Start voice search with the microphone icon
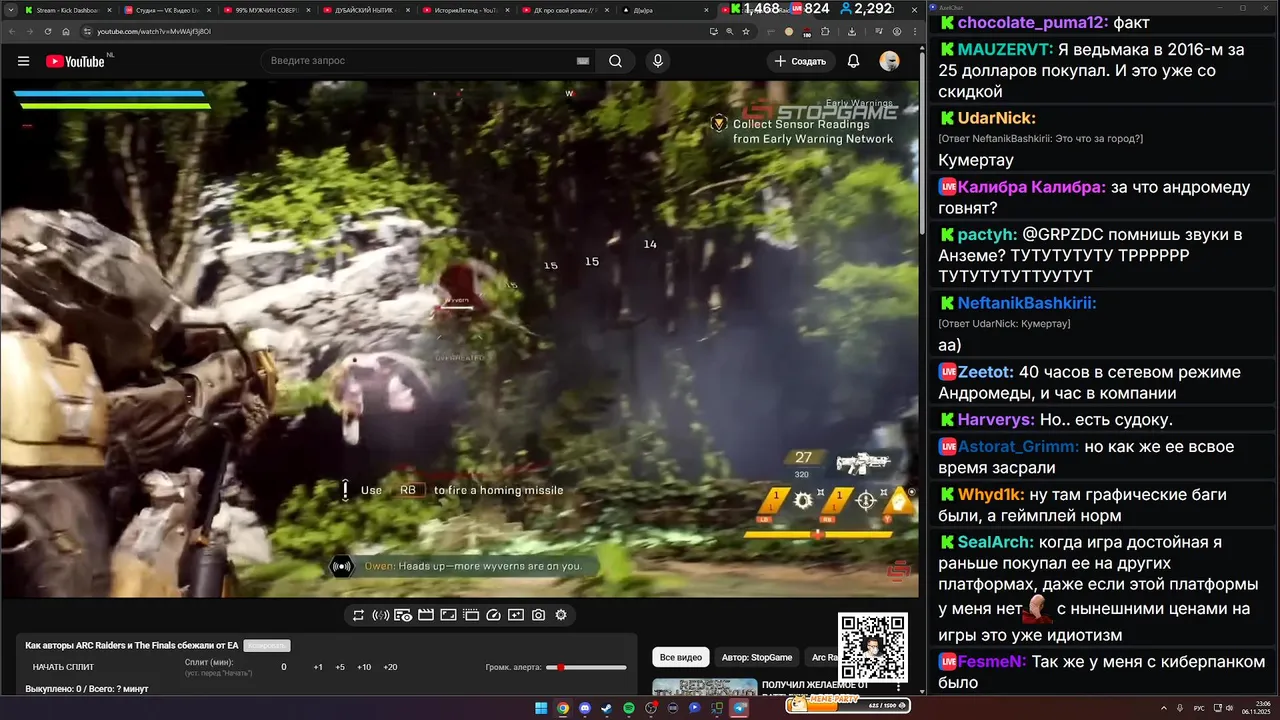Viewport: 1280px width, 720px height. [657, 61]
